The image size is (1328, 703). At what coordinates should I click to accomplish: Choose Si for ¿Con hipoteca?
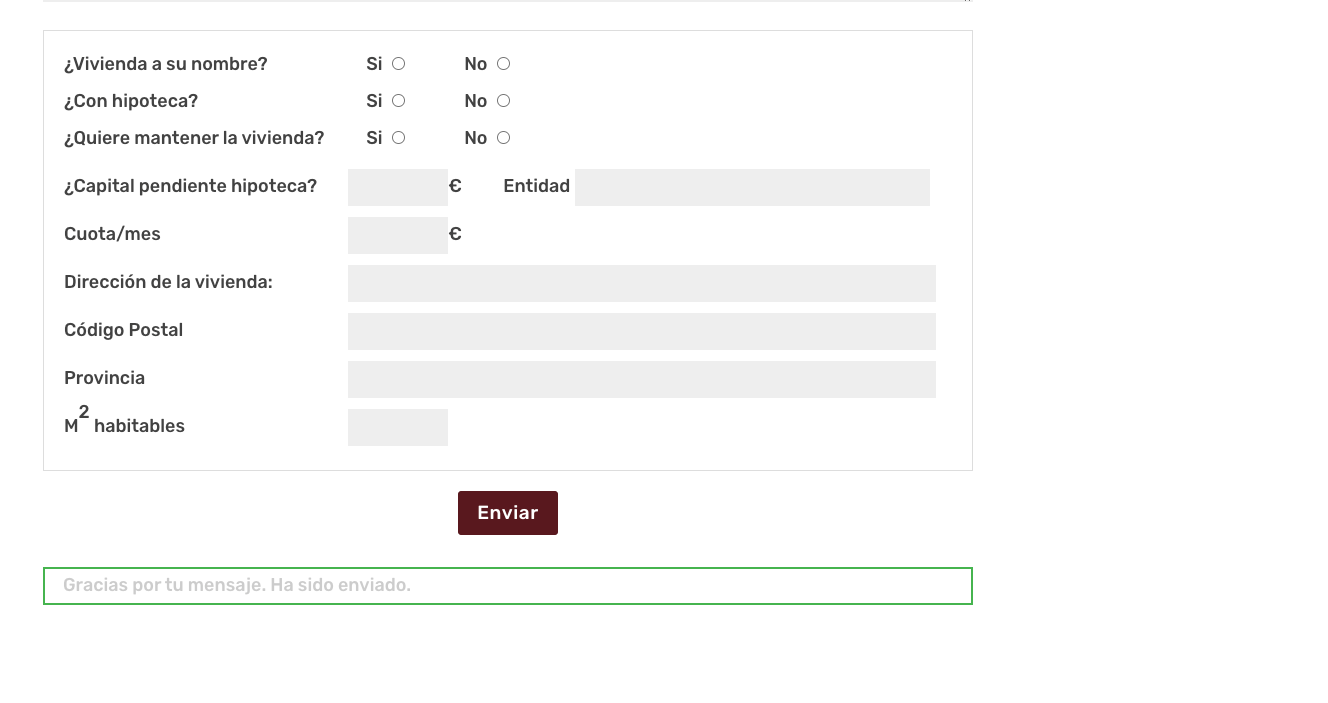click(398, 101)
